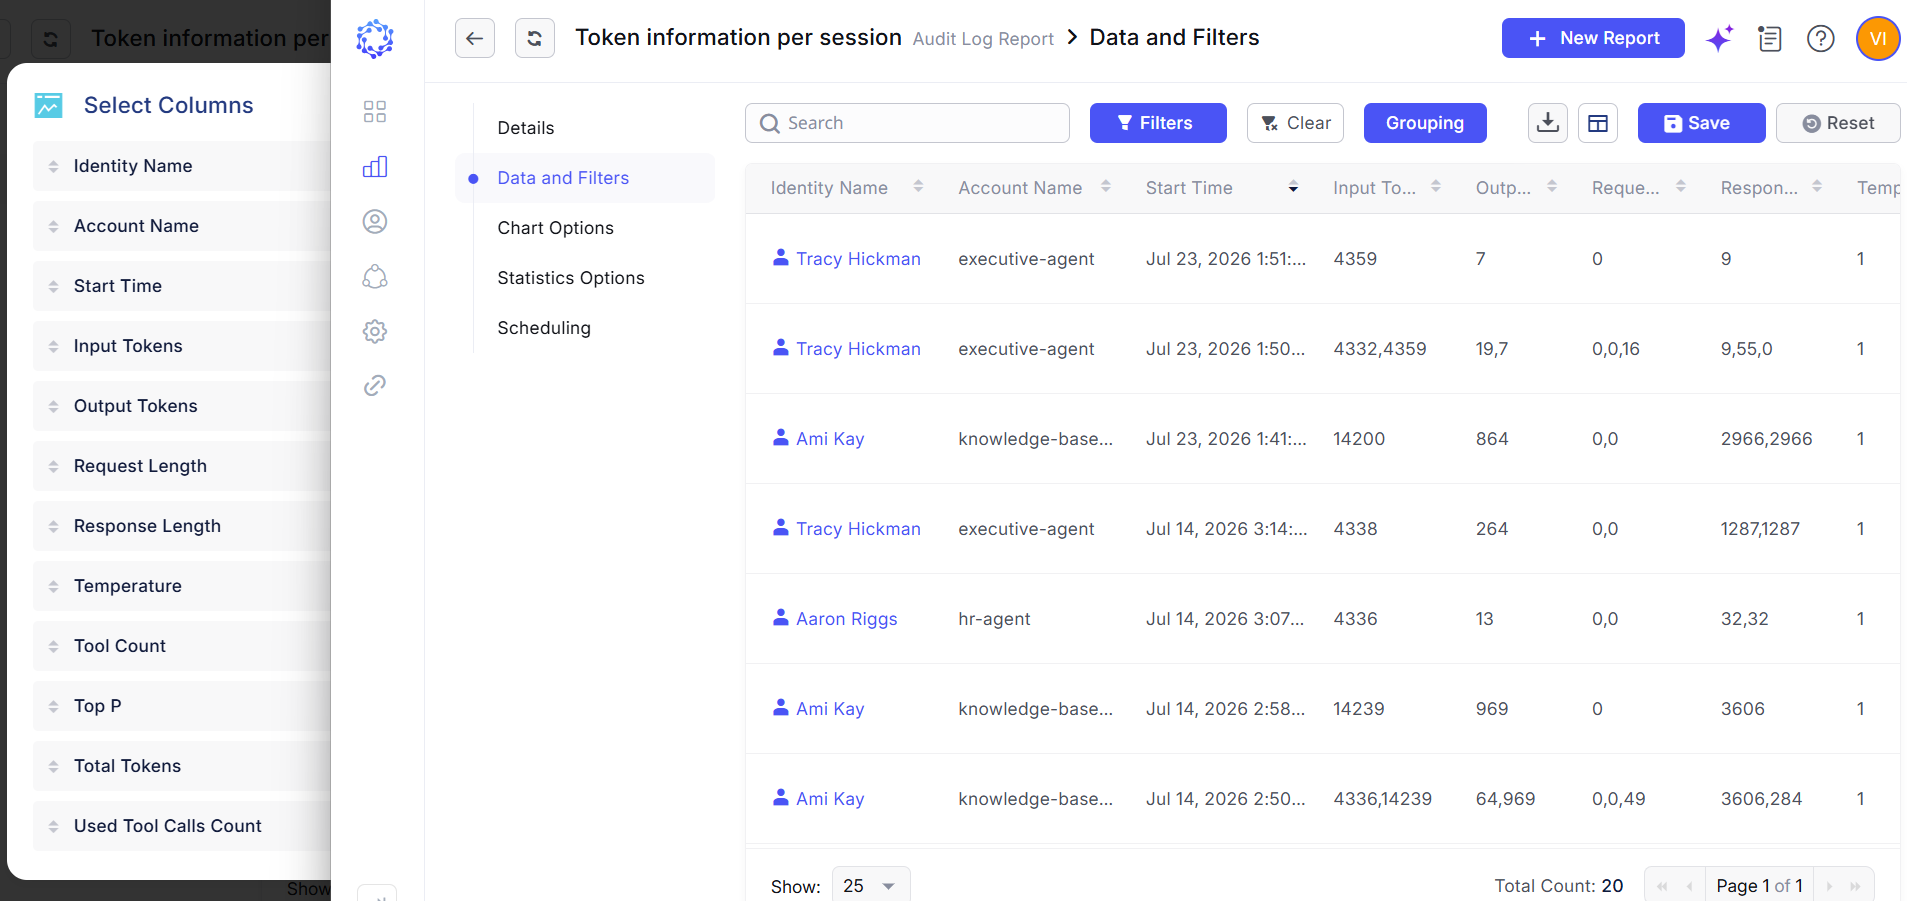Screen dimensions: 1907x901
Task: Click the drag handle for Identity Name
Action: 53,166
